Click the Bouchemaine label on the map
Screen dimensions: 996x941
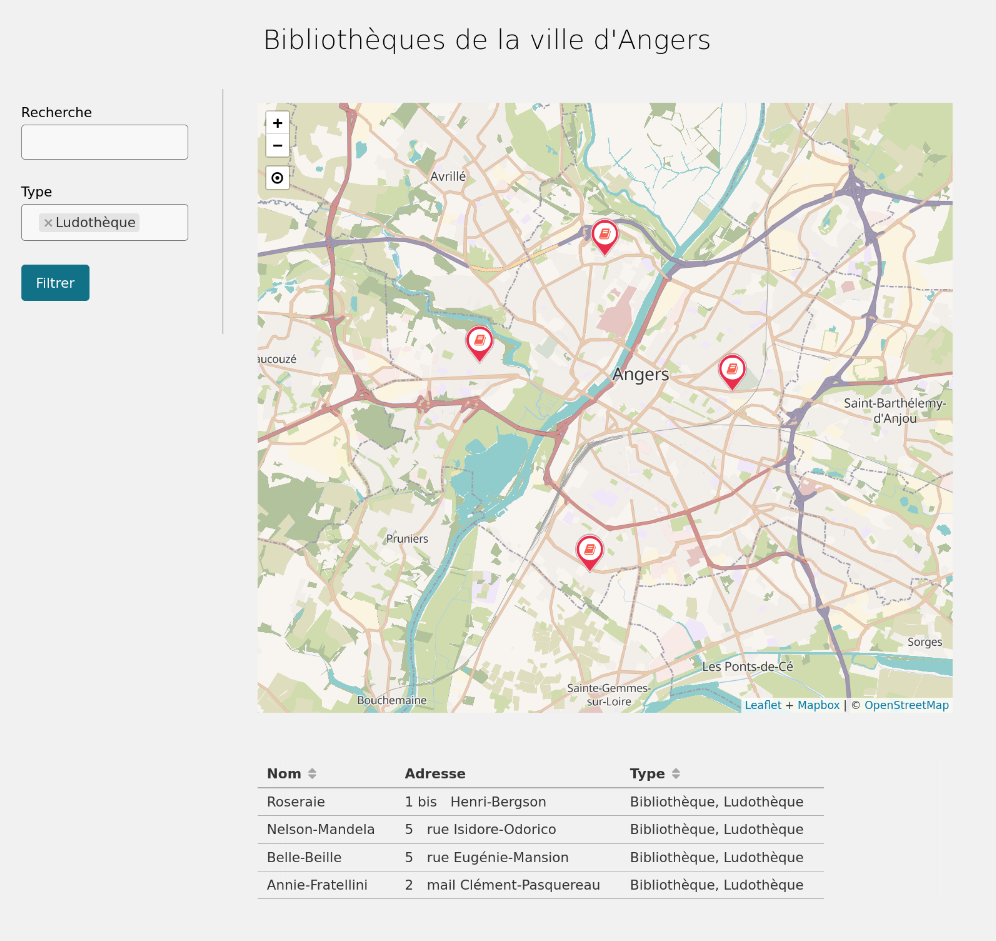pyautogui.click(x=392, y=700)
